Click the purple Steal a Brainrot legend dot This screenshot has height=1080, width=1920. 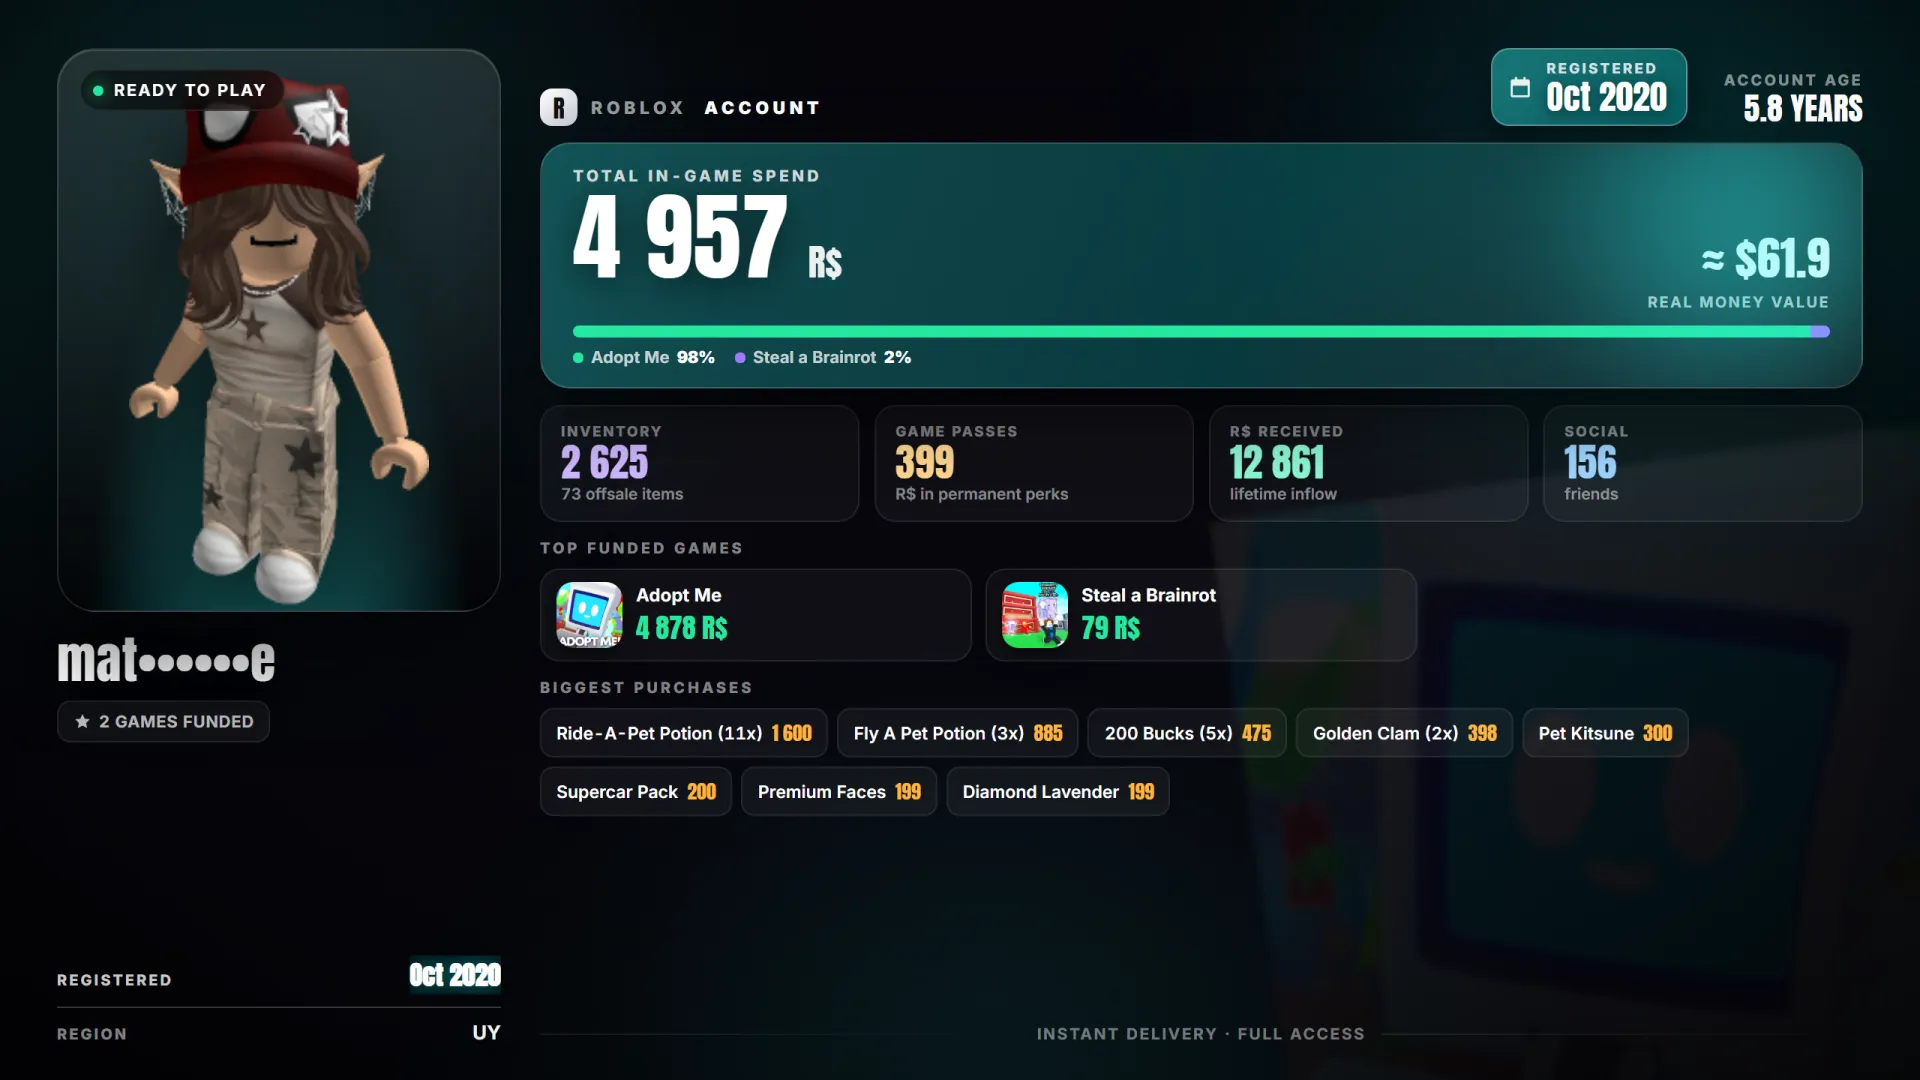click(740, 358)
